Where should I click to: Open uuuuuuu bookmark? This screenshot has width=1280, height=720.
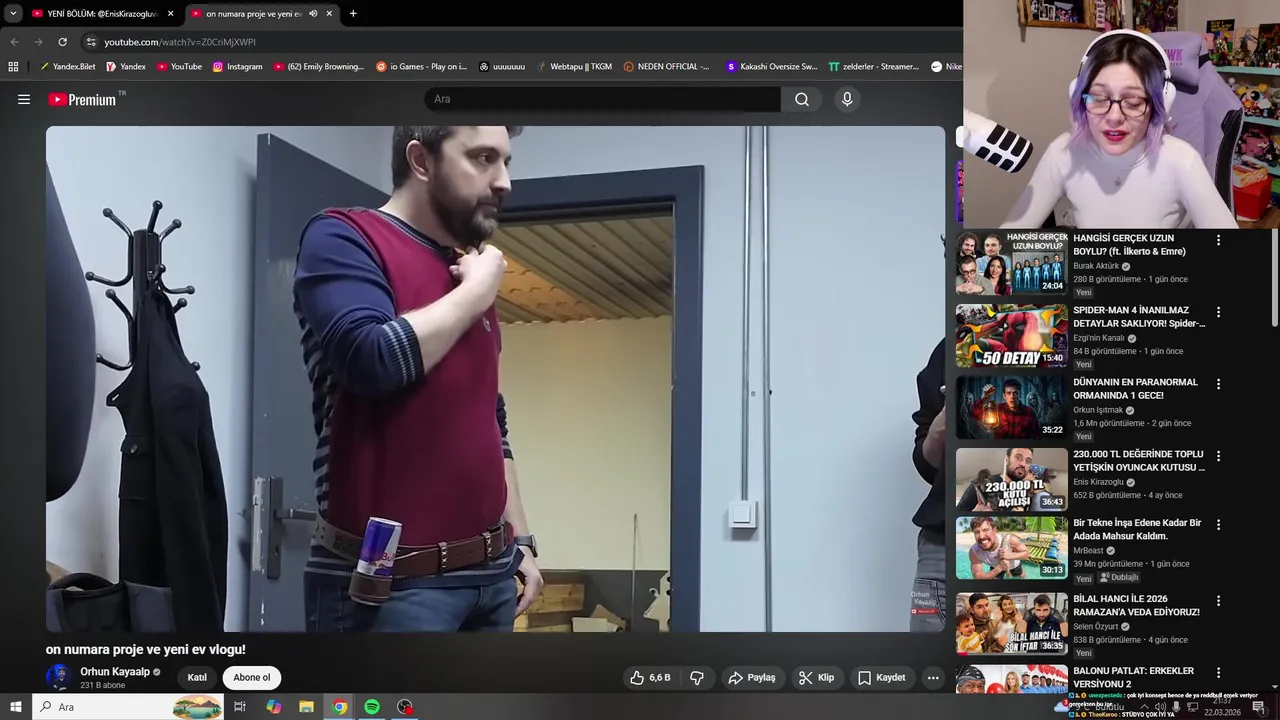[x=502, y=67]
